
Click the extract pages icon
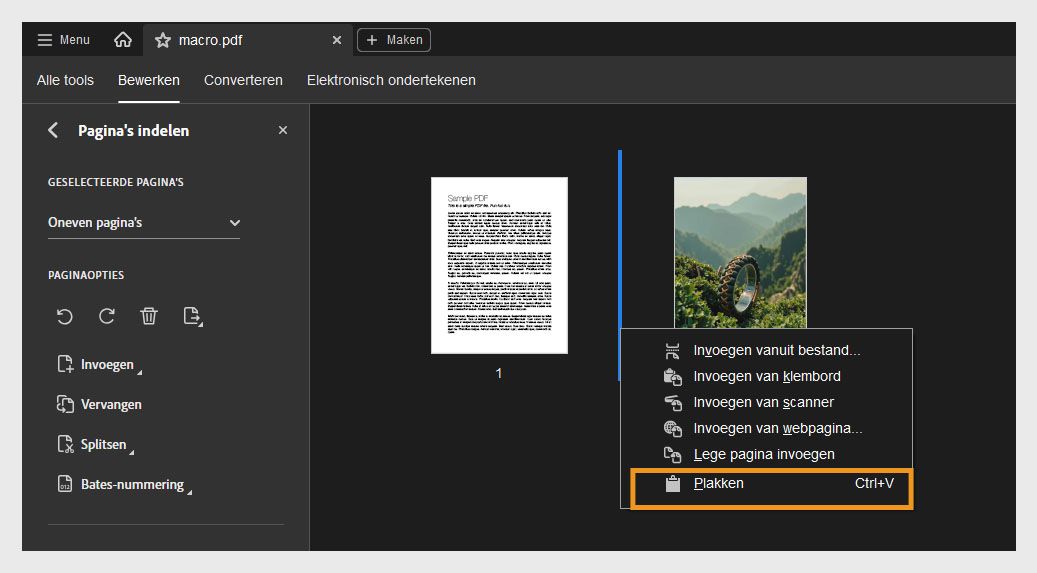192,316
